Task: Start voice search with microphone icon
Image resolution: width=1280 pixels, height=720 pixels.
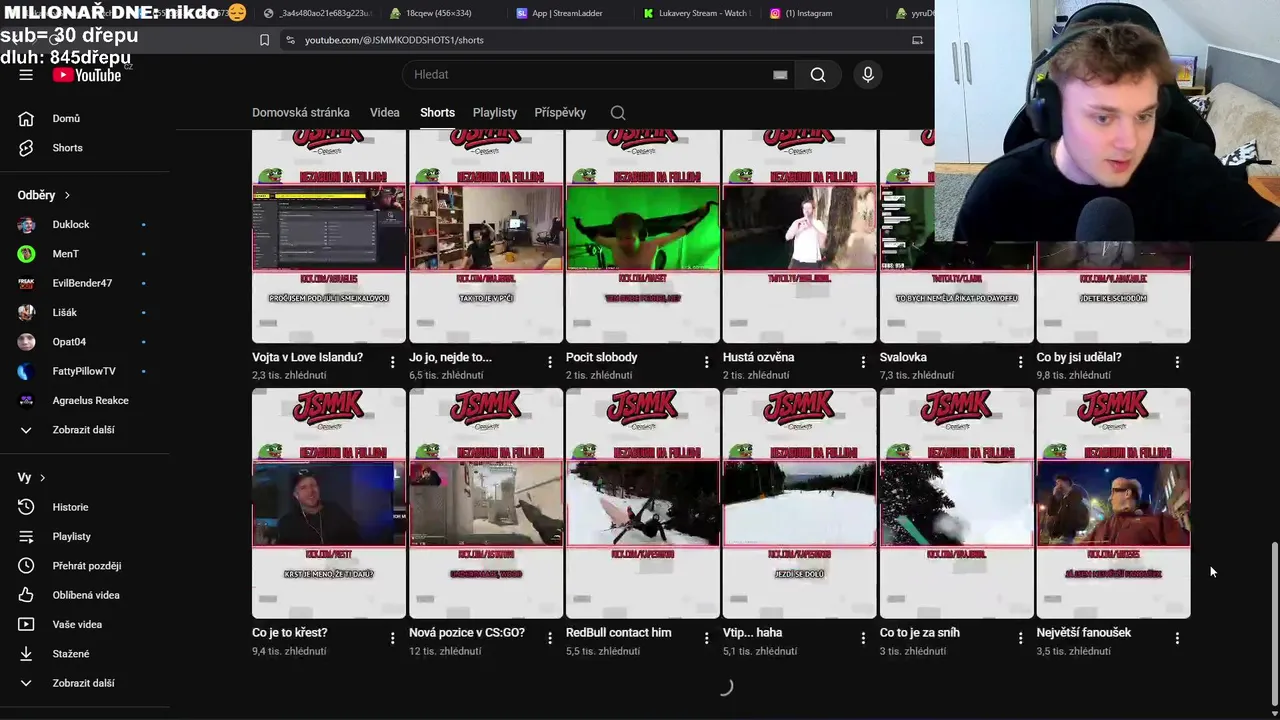Action: [x=868, y=75]
